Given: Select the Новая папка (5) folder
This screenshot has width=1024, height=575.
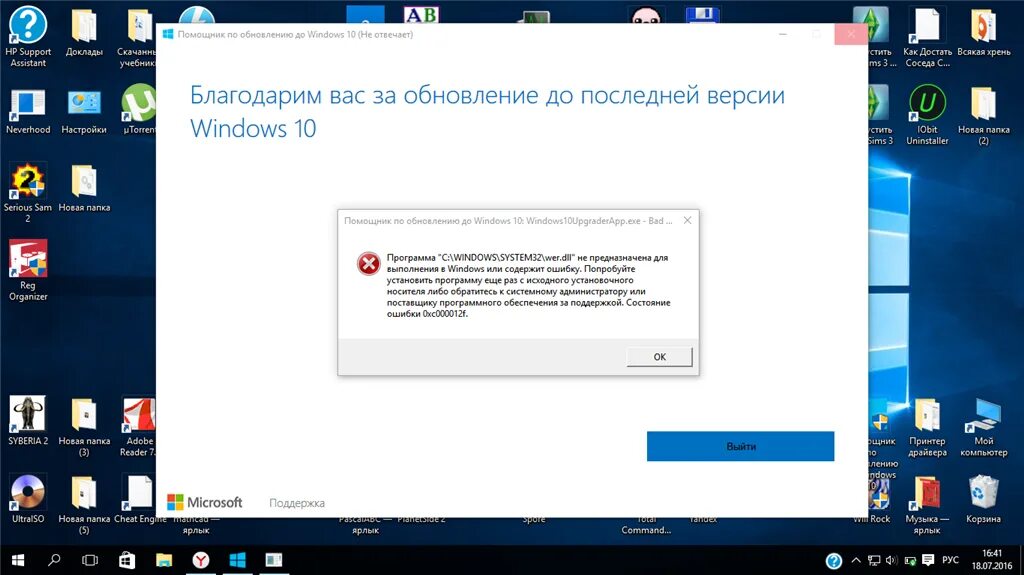Looking at the screenshot, I should click(84, 504).
